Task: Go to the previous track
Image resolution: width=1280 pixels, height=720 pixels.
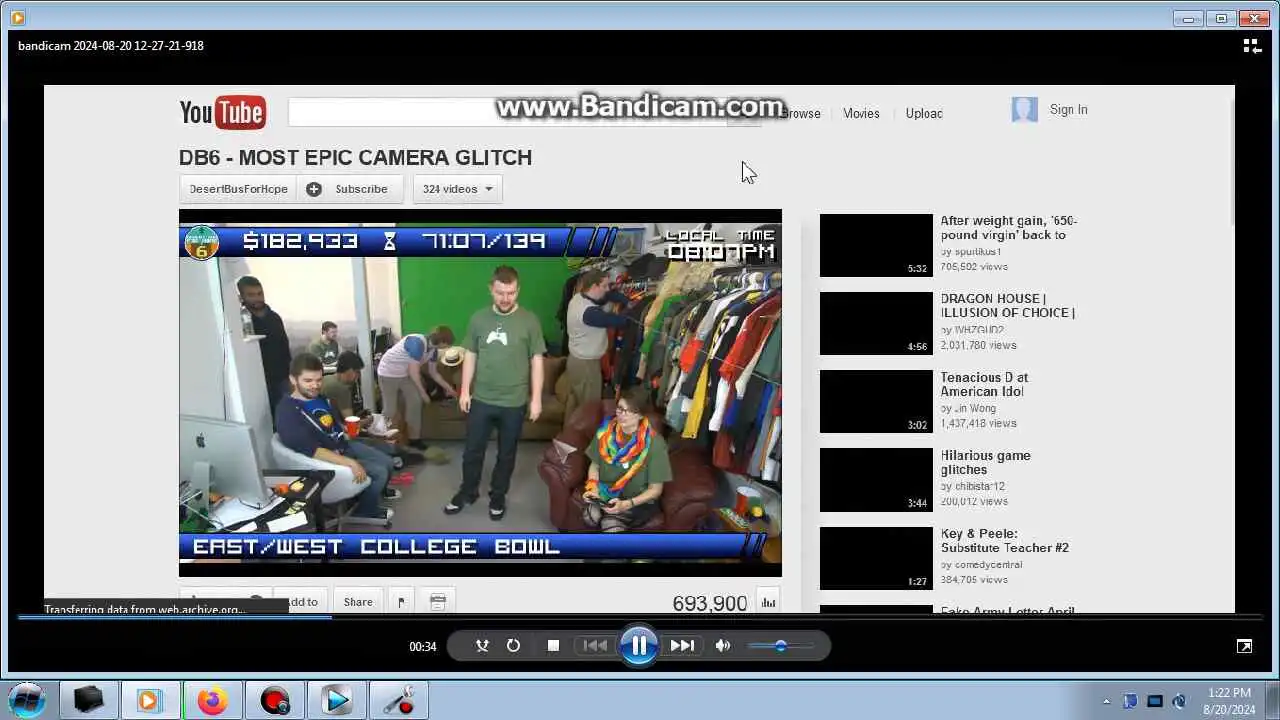Action: tap(595, 646)
